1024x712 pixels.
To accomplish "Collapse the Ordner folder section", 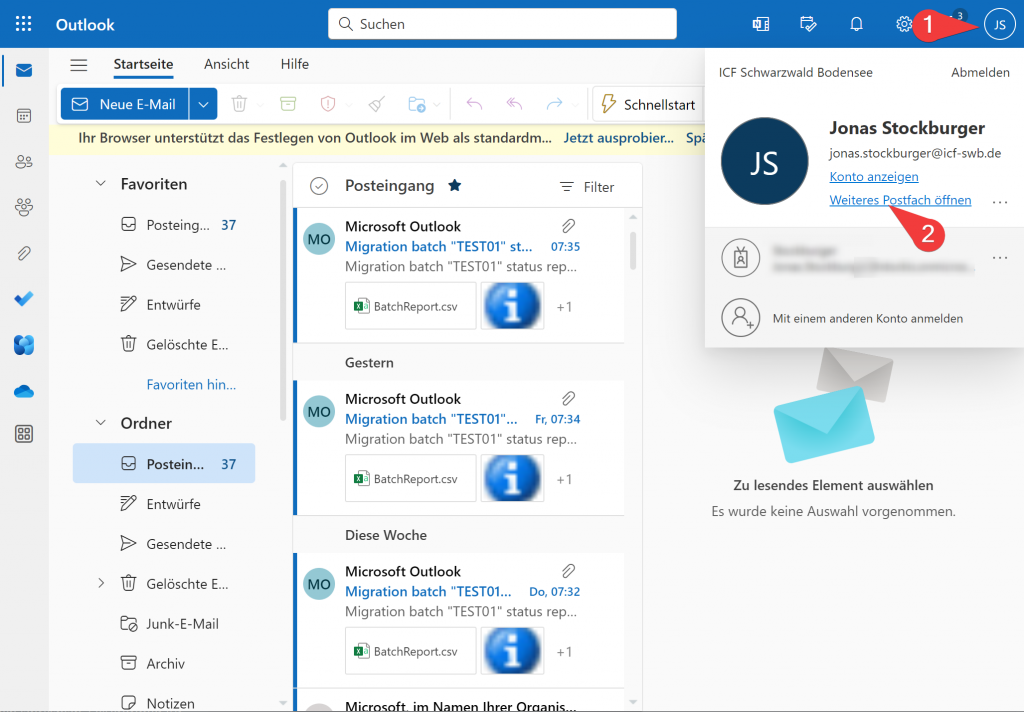I will pyautogui.click(x=101, y=423).
